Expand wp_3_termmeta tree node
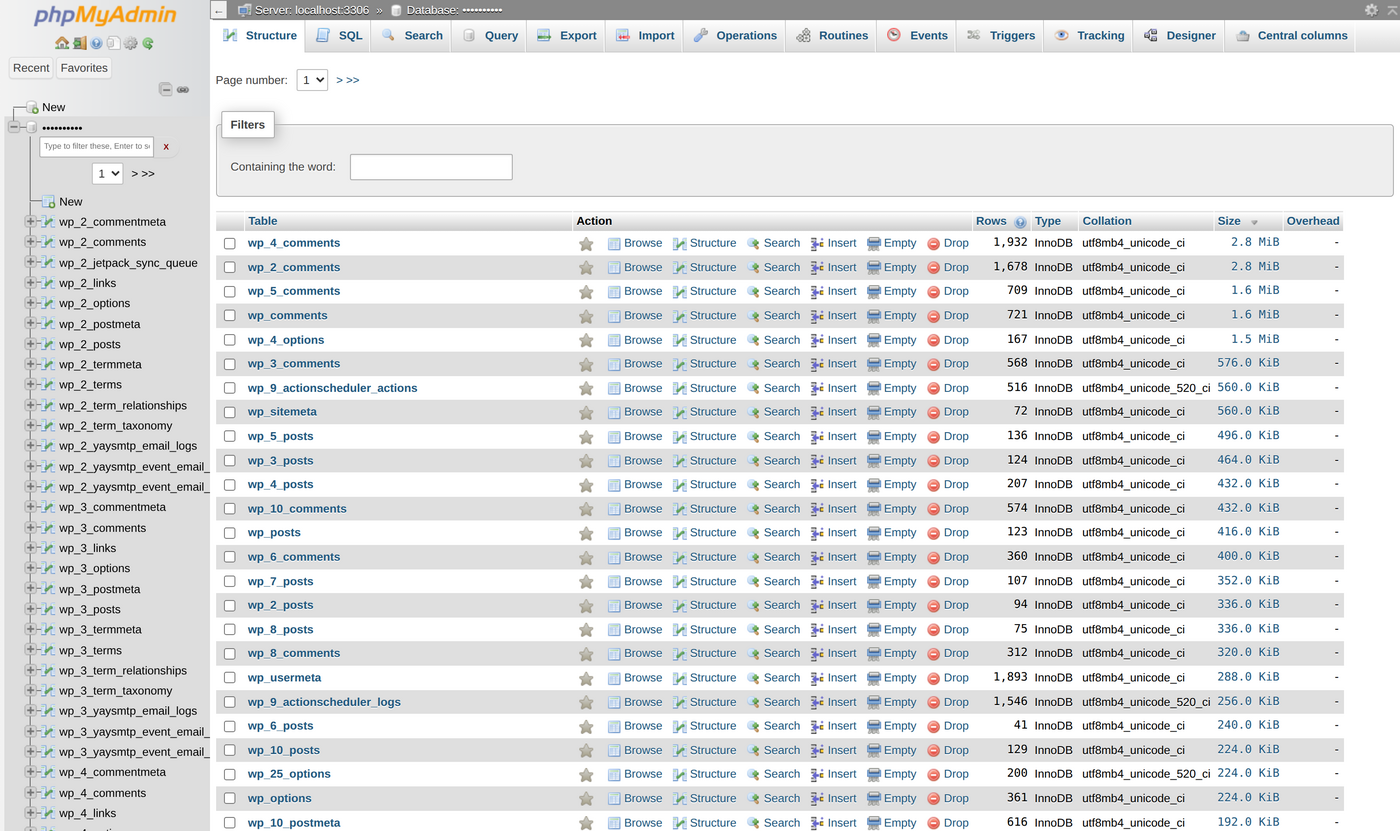Screen dimensions: 1400x831 coord(30,630)
